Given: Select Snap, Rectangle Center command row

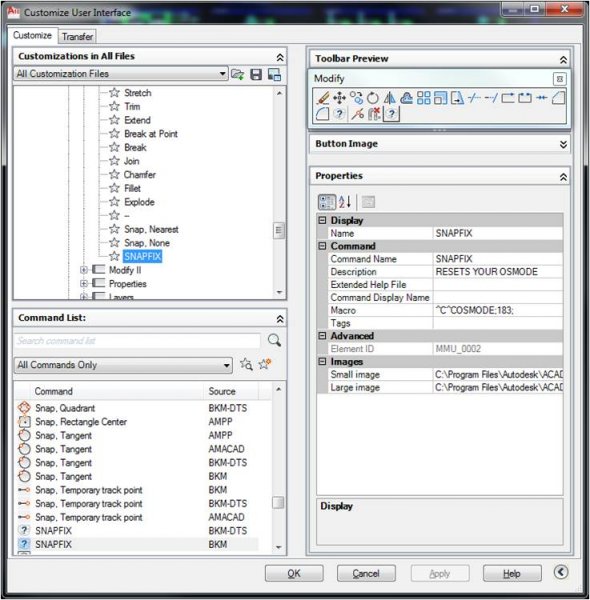Looking at the screenshot, I should tap(138, 422).
